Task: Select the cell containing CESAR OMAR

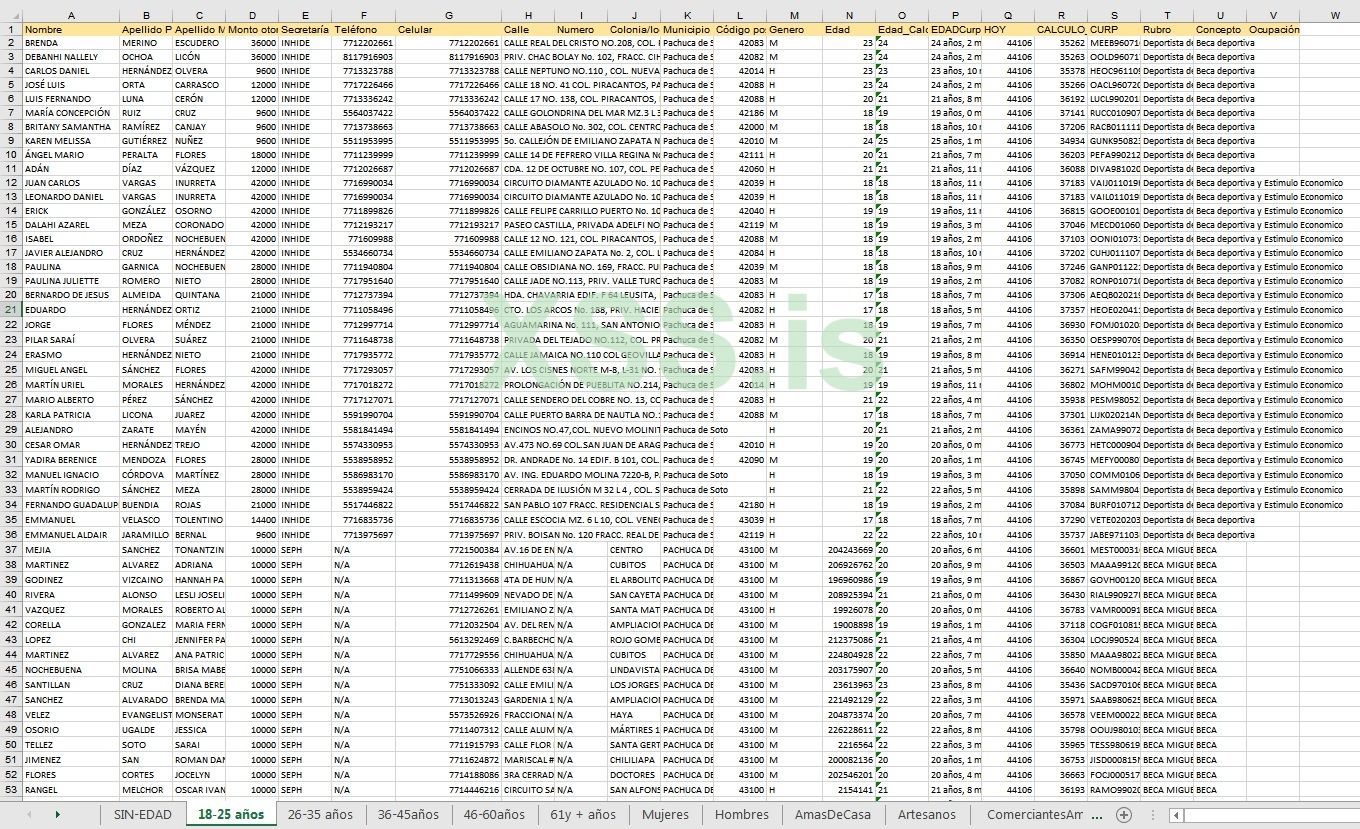Action: coord(71,444)
